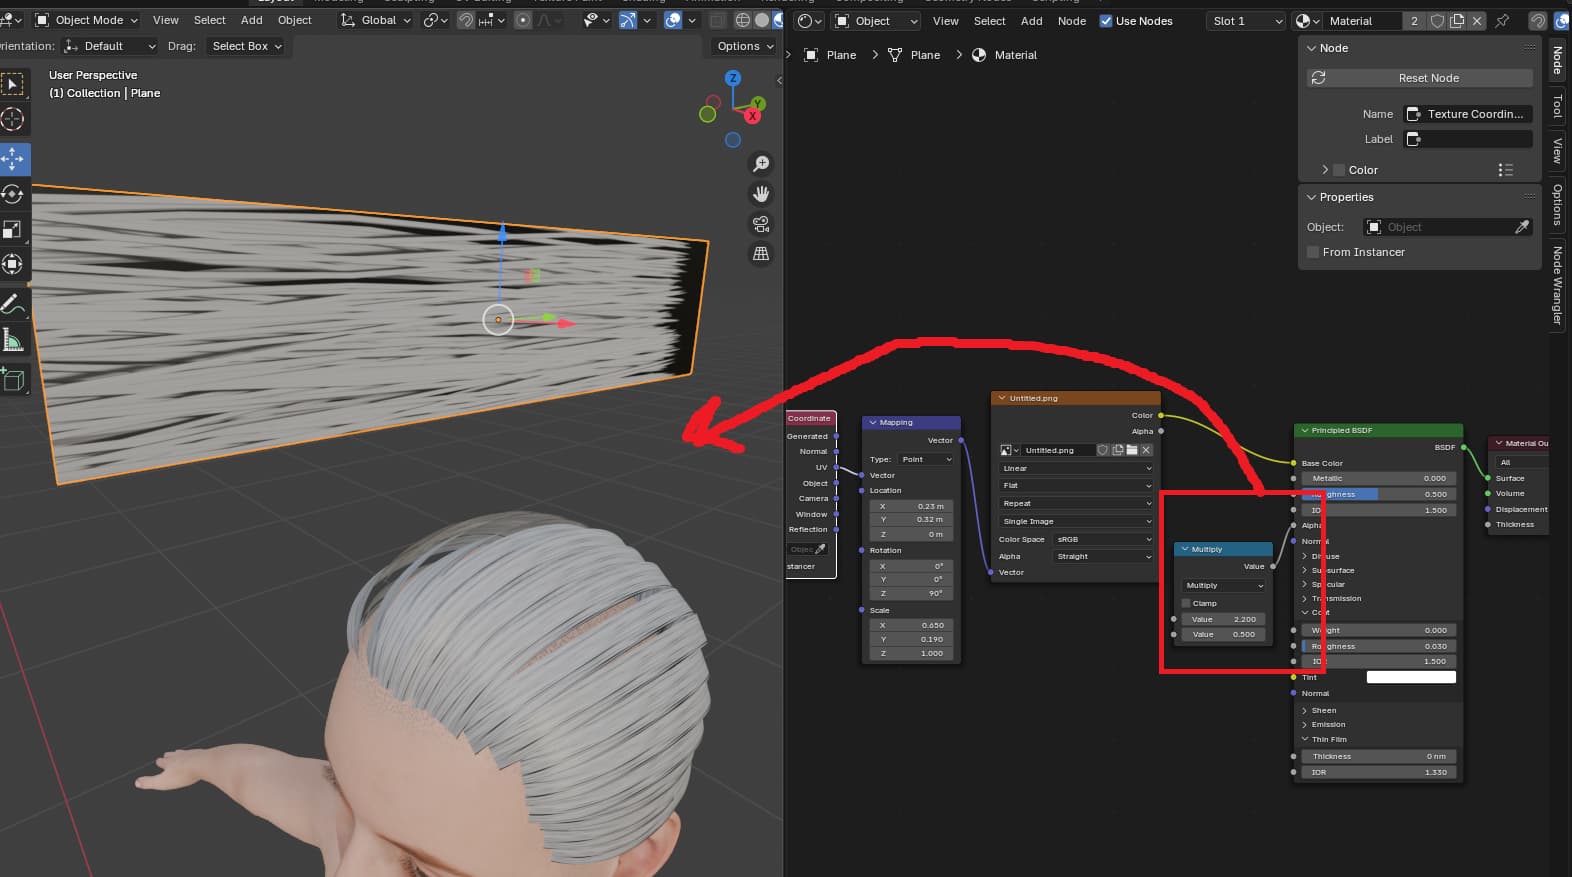Open Mapping Type Point dropdown

coord(926,459)
